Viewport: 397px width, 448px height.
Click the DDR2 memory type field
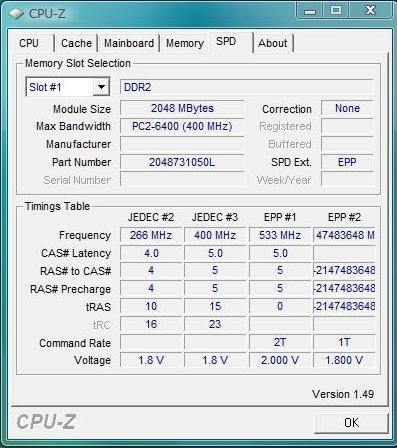(246, 87)
